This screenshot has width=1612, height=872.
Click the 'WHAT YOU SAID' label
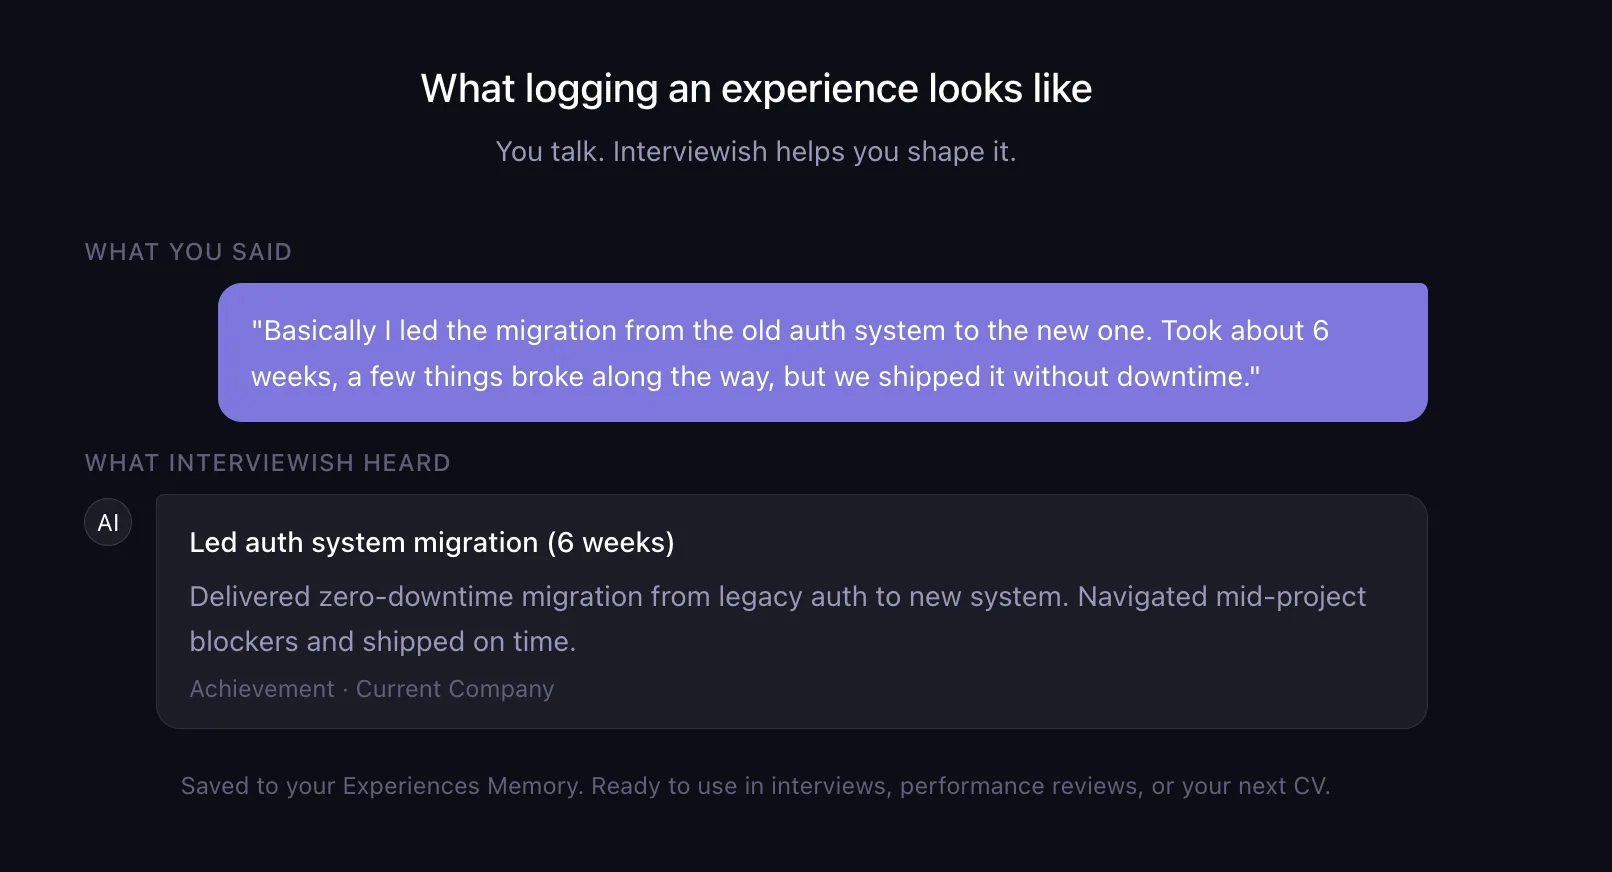188,252
